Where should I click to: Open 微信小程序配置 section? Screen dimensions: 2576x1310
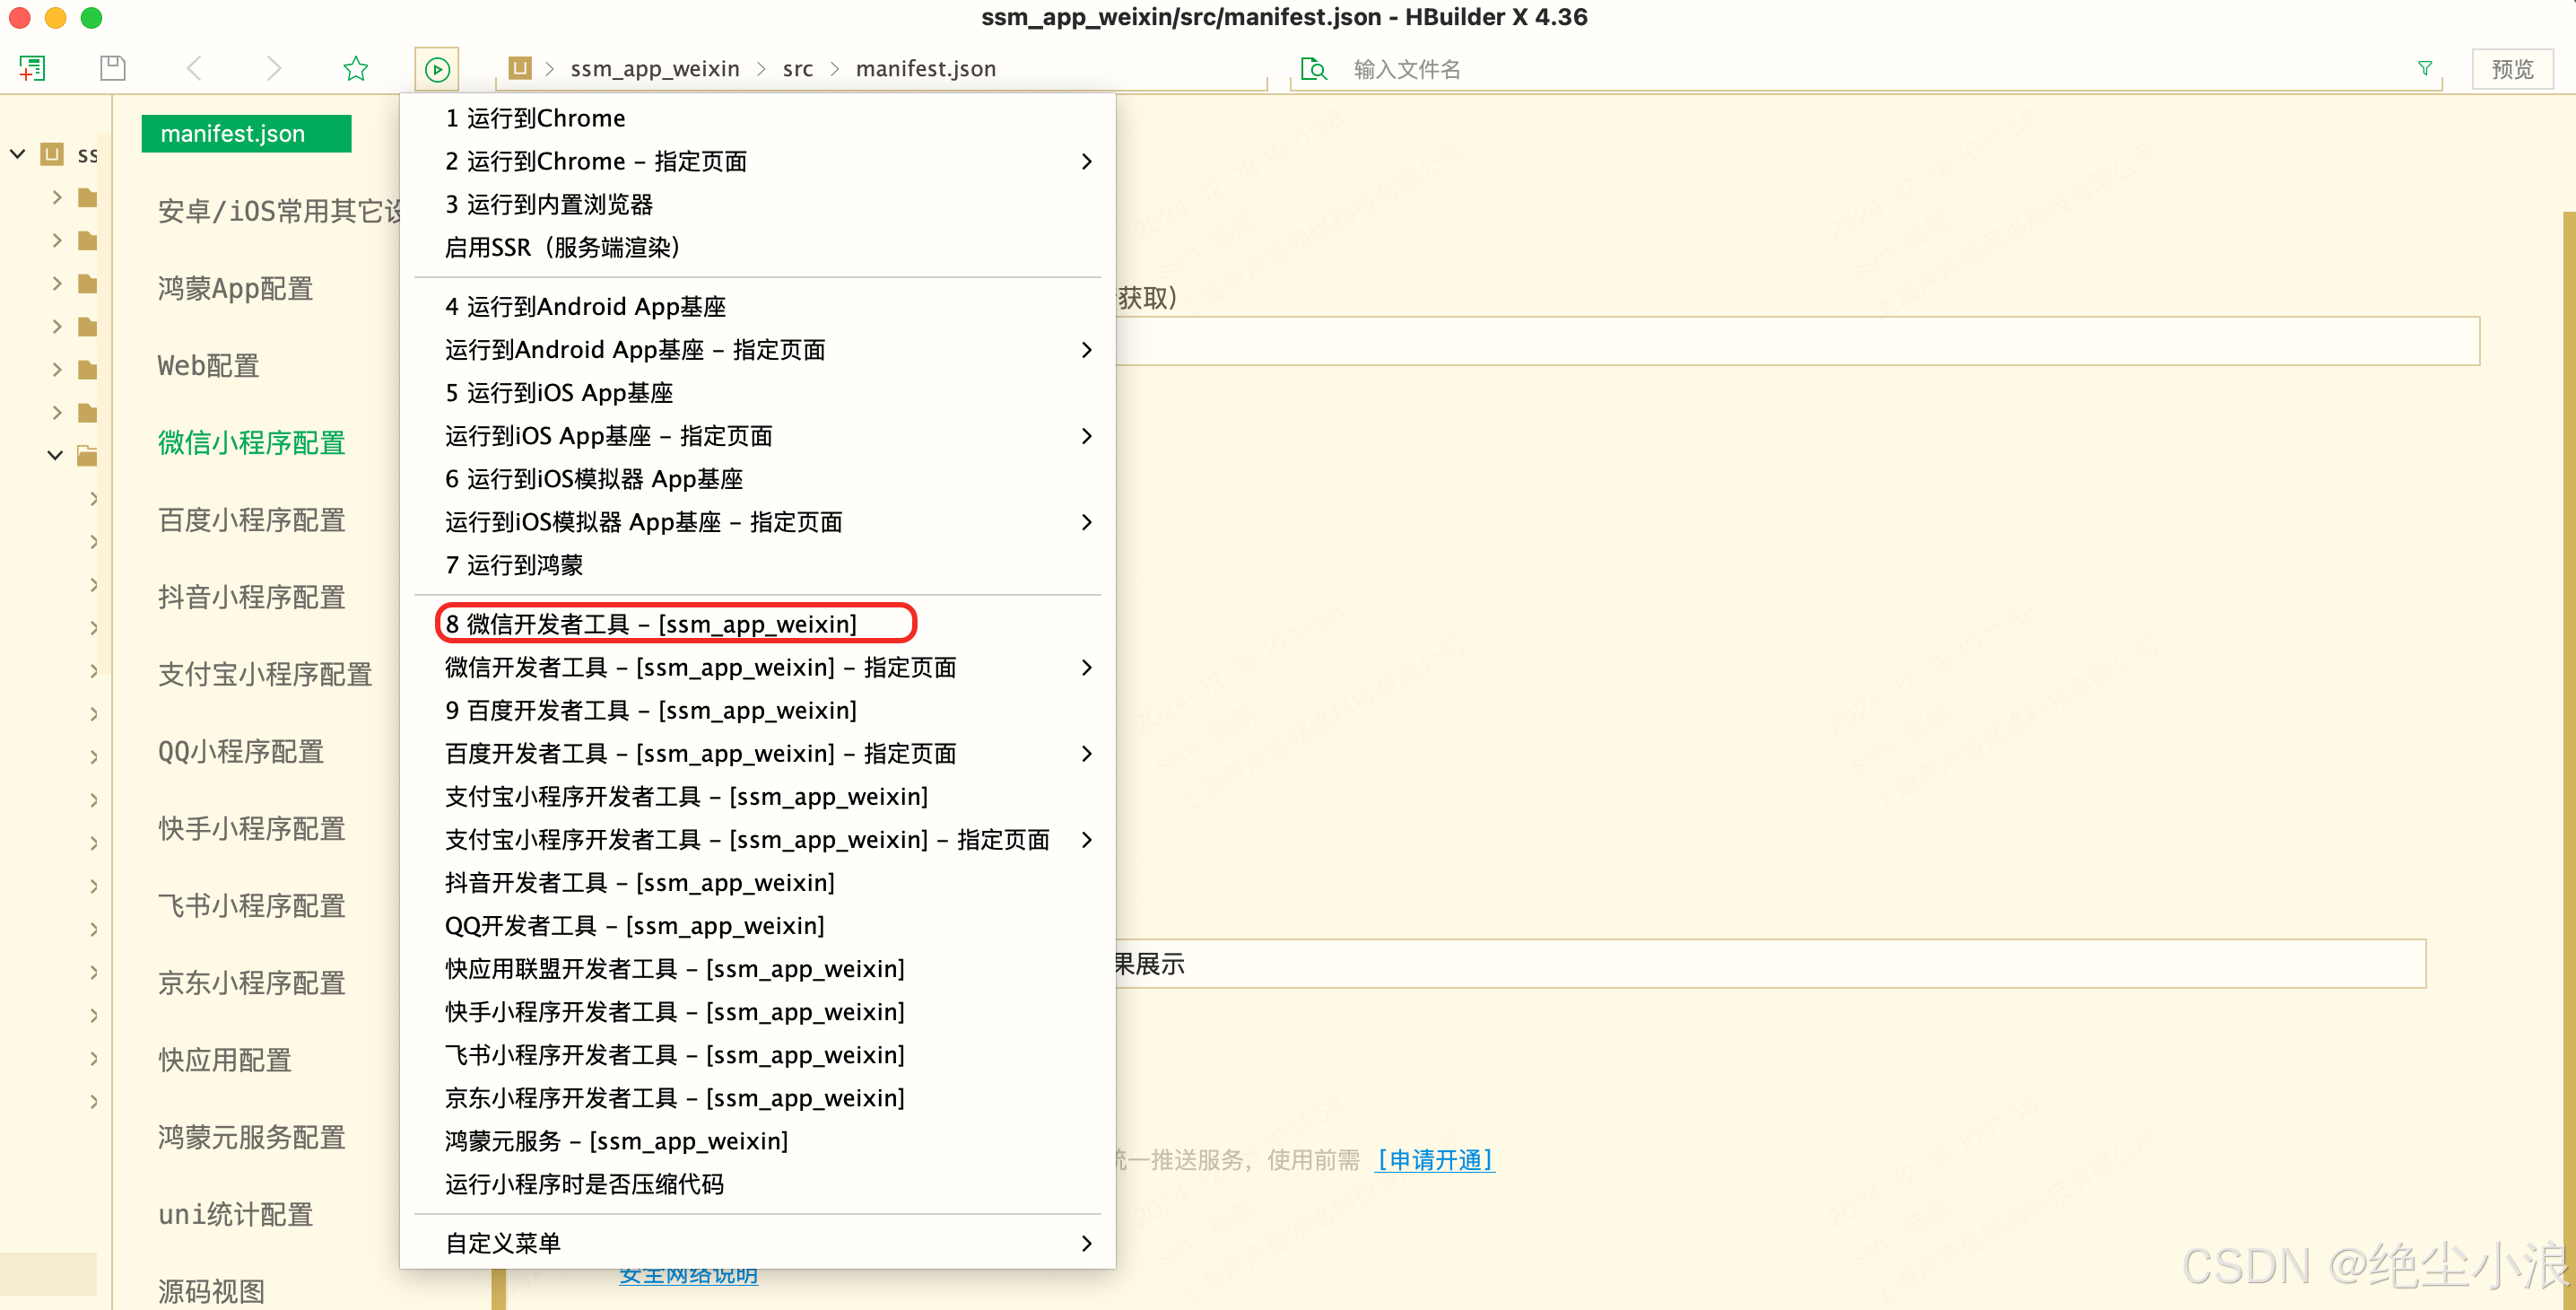[x=251, y=442]
